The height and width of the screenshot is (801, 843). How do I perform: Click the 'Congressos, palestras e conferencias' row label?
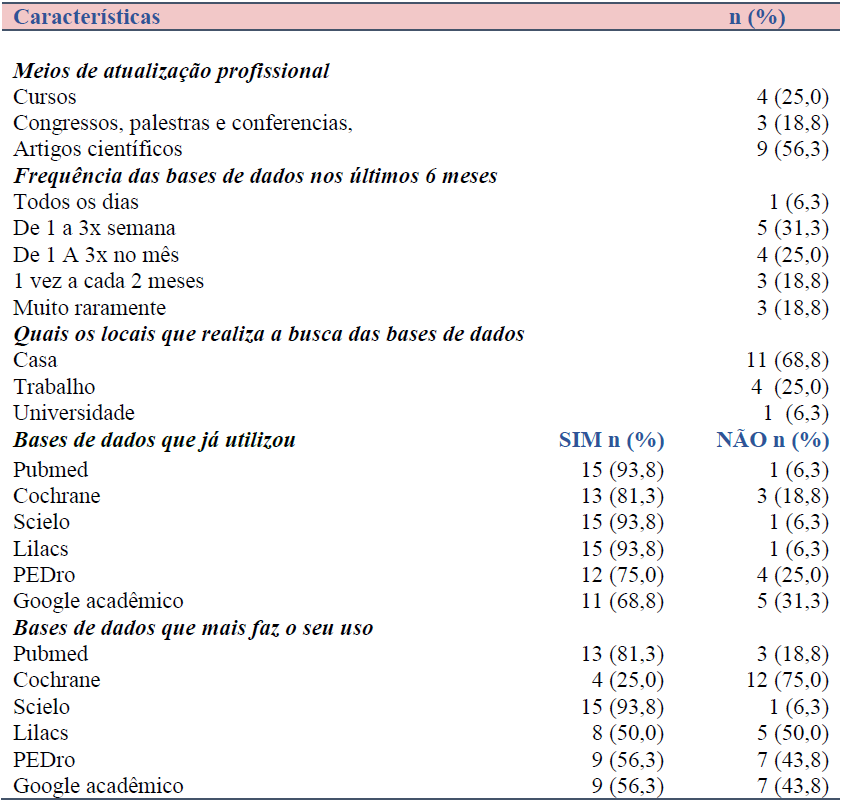183,123
